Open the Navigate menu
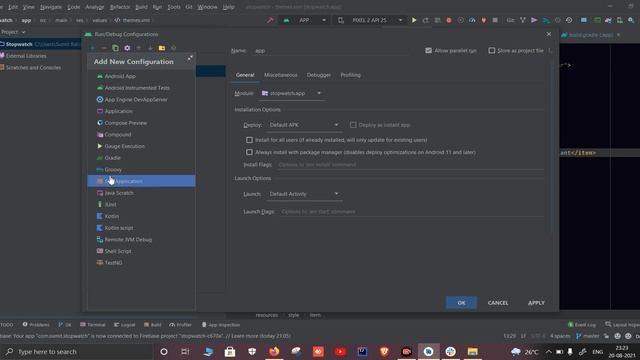This screenshot has width=640, height=360. pos(51,7)
